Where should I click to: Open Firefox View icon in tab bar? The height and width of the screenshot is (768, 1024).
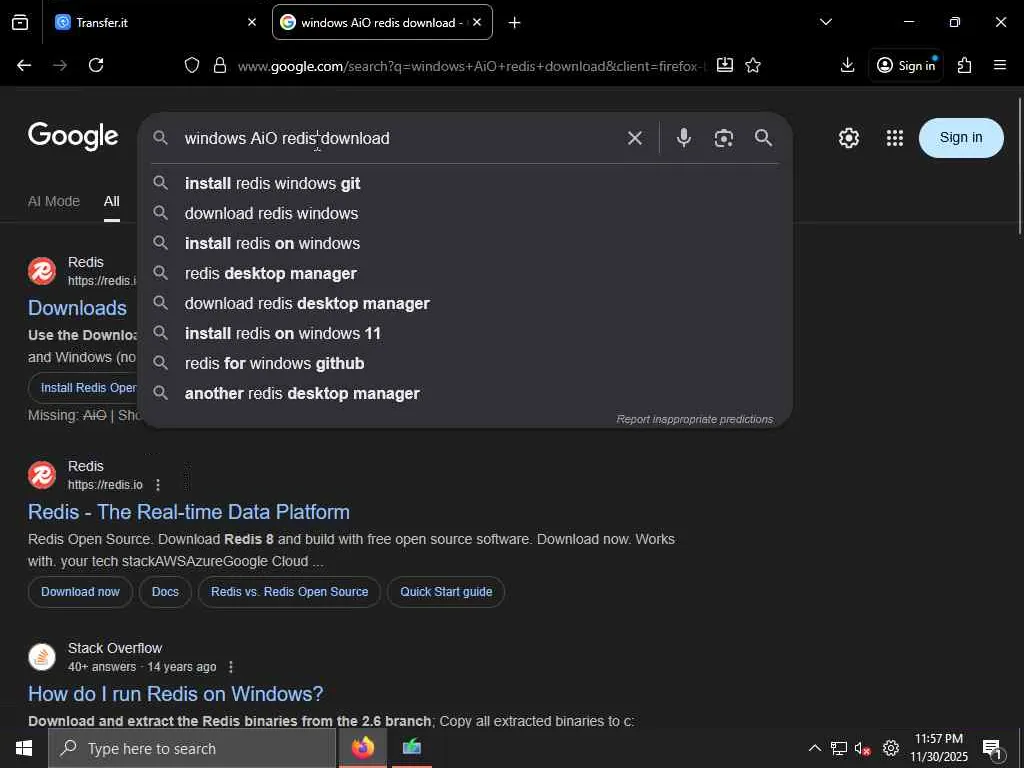20,22
